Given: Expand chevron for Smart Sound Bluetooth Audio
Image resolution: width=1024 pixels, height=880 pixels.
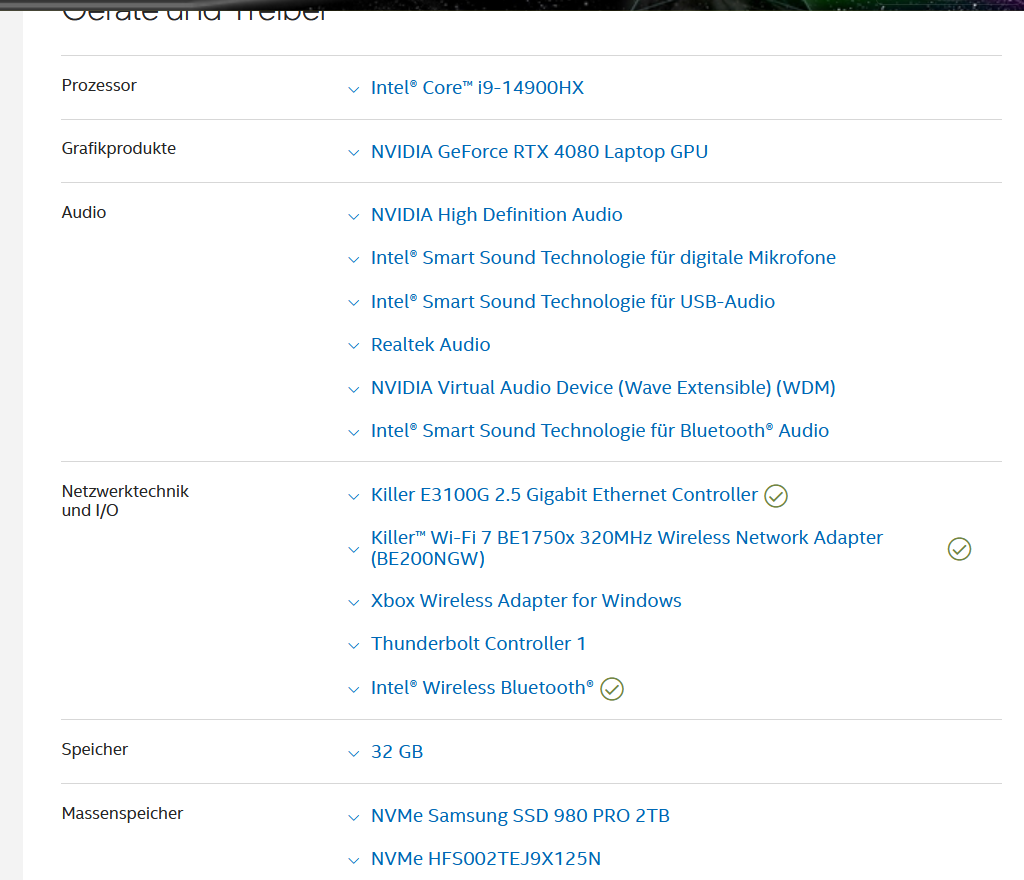Looking at the screenshot, I should (x=353, y=432).
